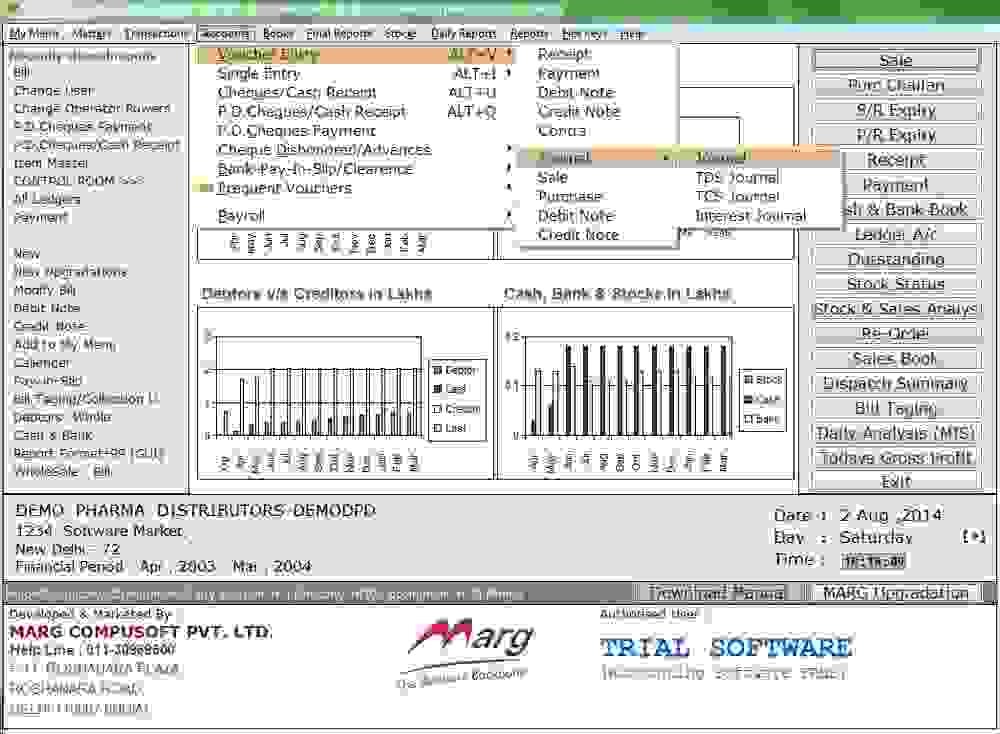Viewport: 1000px width, 734px height.
Task: Open the My Menu menu
Action: point(34,33)
